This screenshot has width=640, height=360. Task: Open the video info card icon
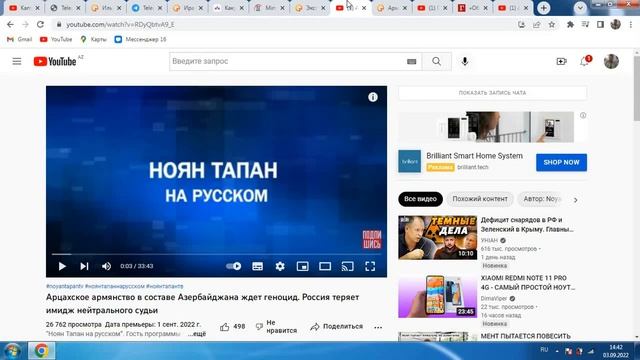pyautogui.click(x=373, y=97)
